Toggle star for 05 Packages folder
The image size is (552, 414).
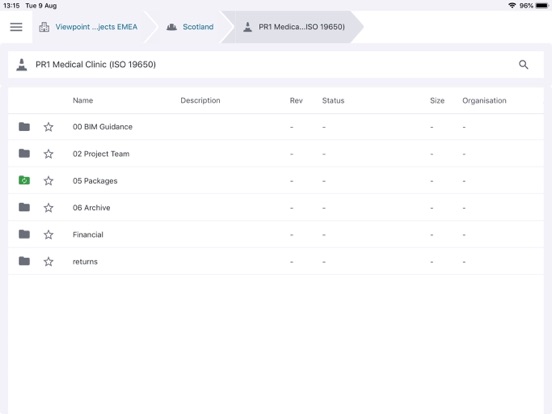click(x=49, y=181)
